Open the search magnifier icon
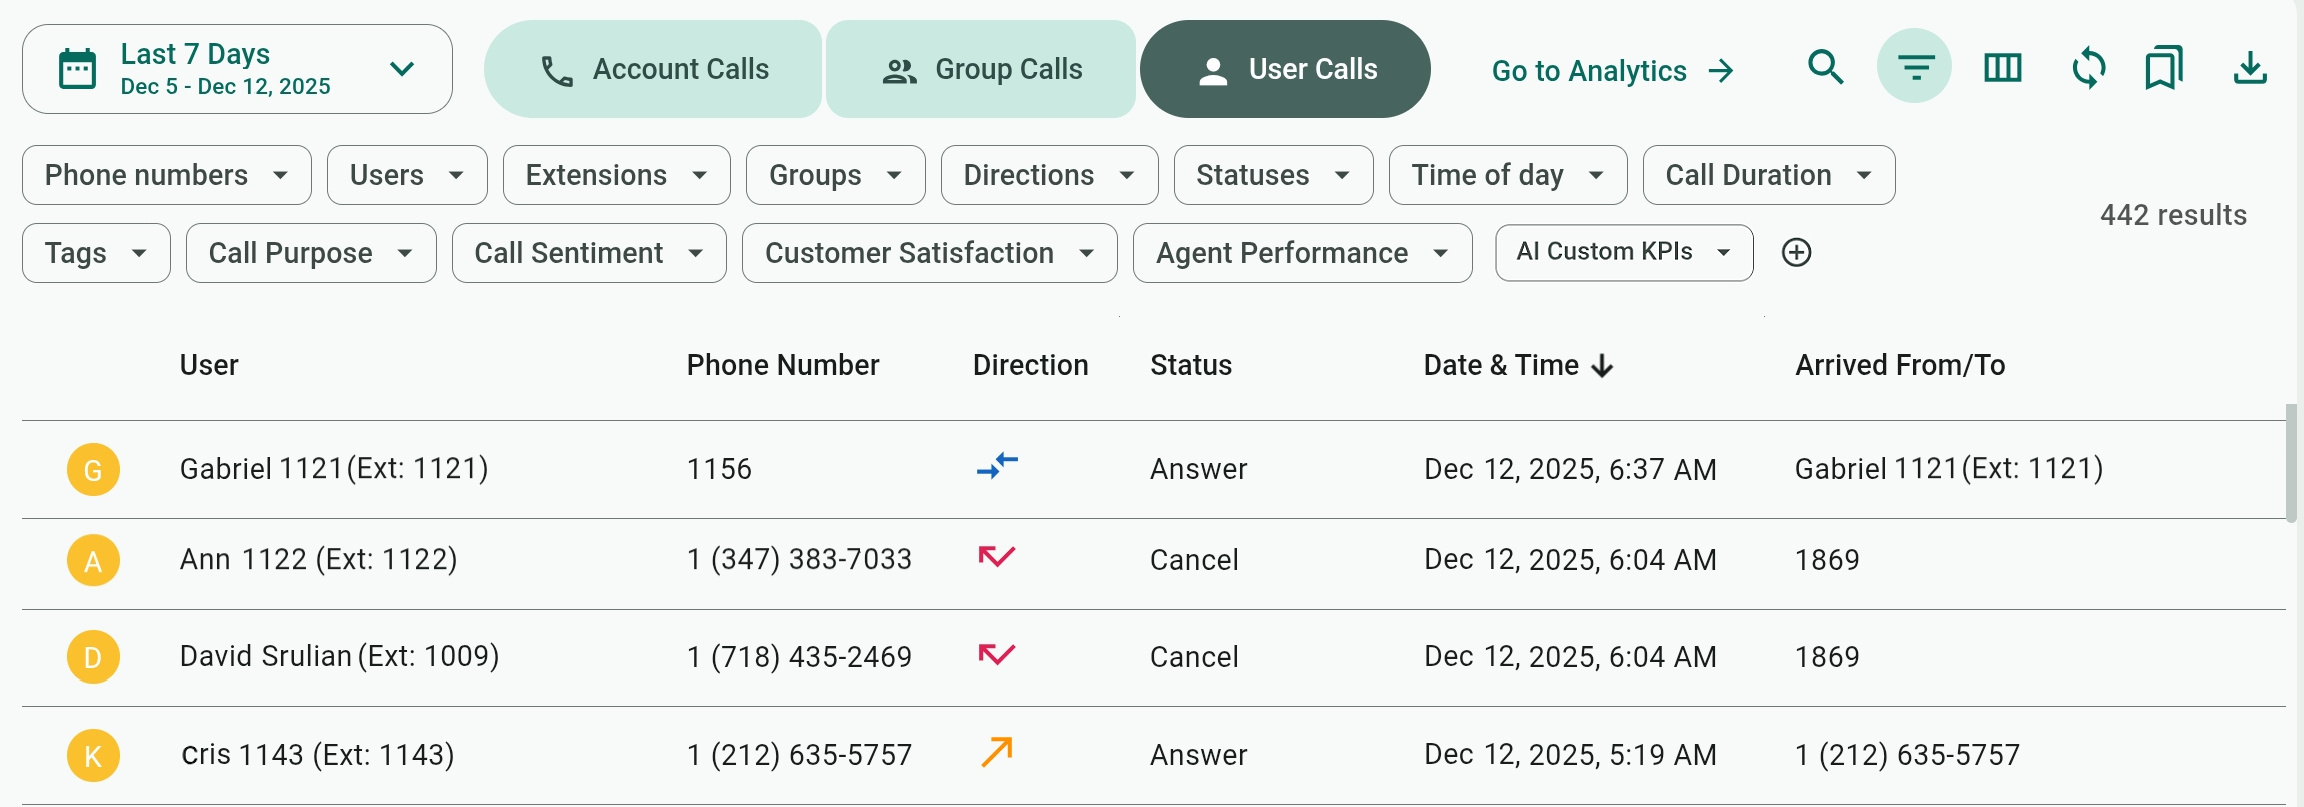 click(x=1826, y=68)
